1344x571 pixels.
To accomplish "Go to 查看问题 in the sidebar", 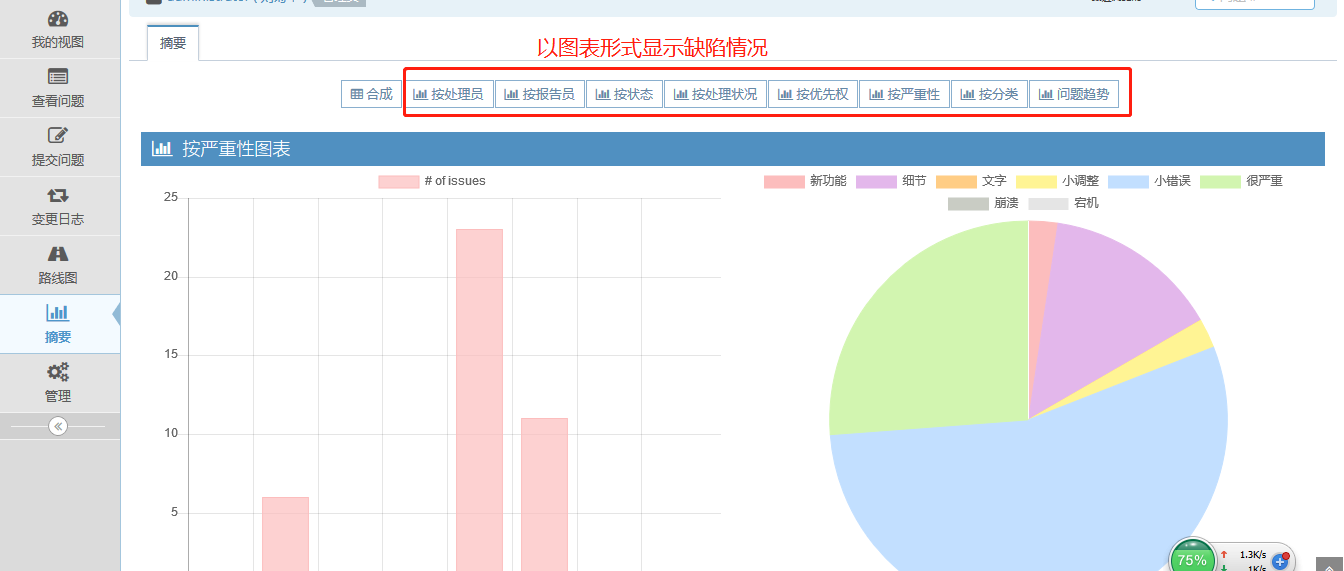I will coord(59,88).
